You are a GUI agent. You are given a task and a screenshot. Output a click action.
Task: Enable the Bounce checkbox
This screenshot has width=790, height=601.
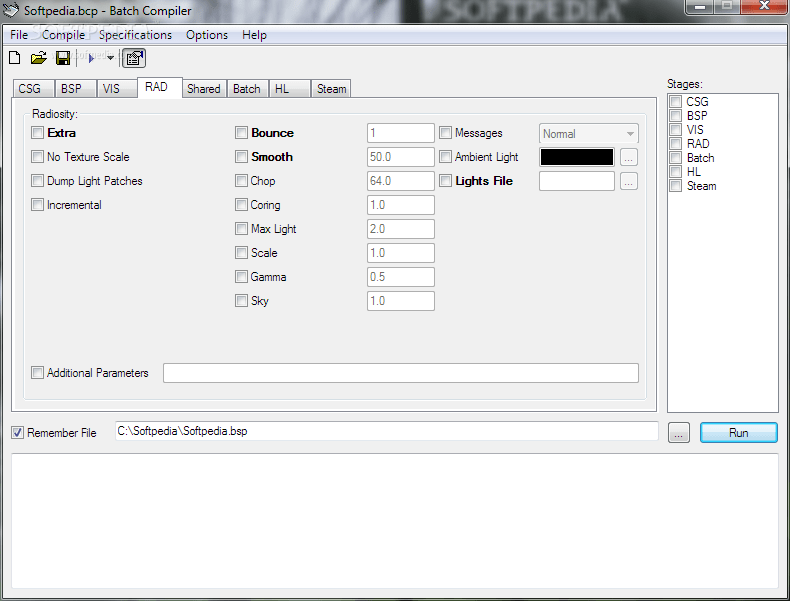(241, 133)
